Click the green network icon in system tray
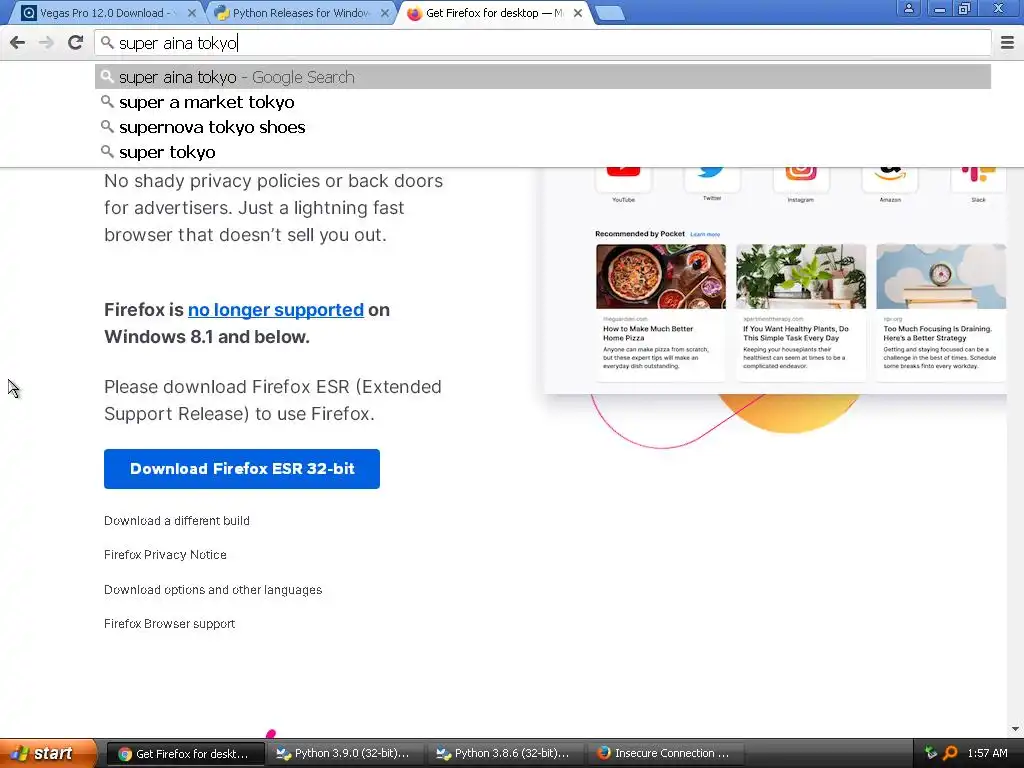Screen dimensions: 1024x768 (931, 753)
